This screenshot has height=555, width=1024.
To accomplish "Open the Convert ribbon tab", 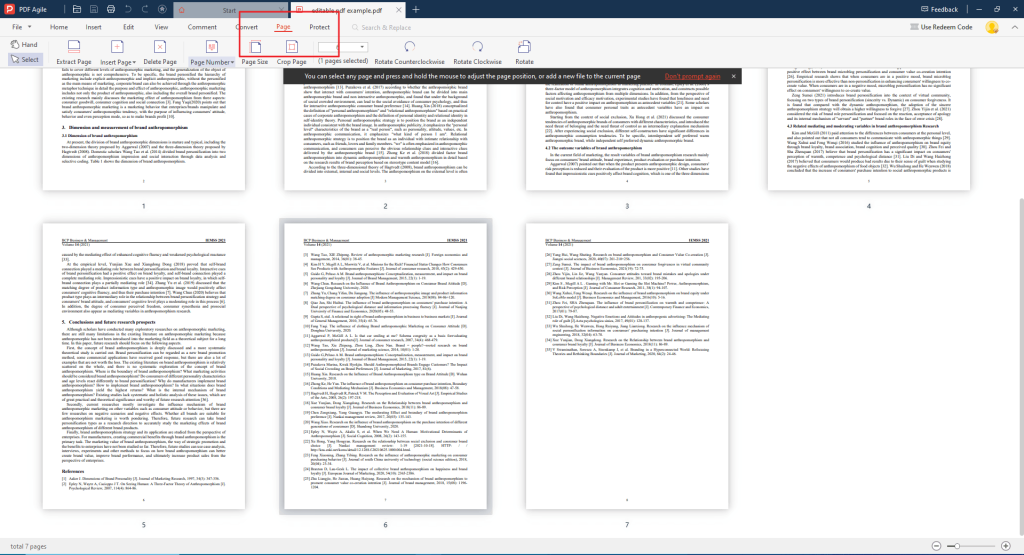I will 247,27.
